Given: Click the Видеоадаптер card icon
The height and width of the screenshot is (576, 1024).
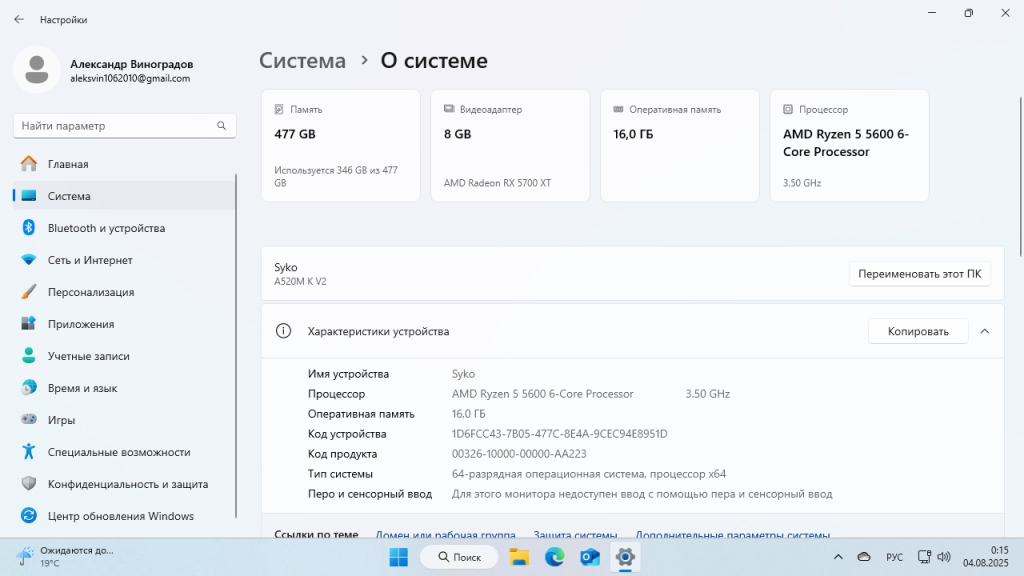Looking at the screenshot, I should pyautogui.click(x=449, y=109).
